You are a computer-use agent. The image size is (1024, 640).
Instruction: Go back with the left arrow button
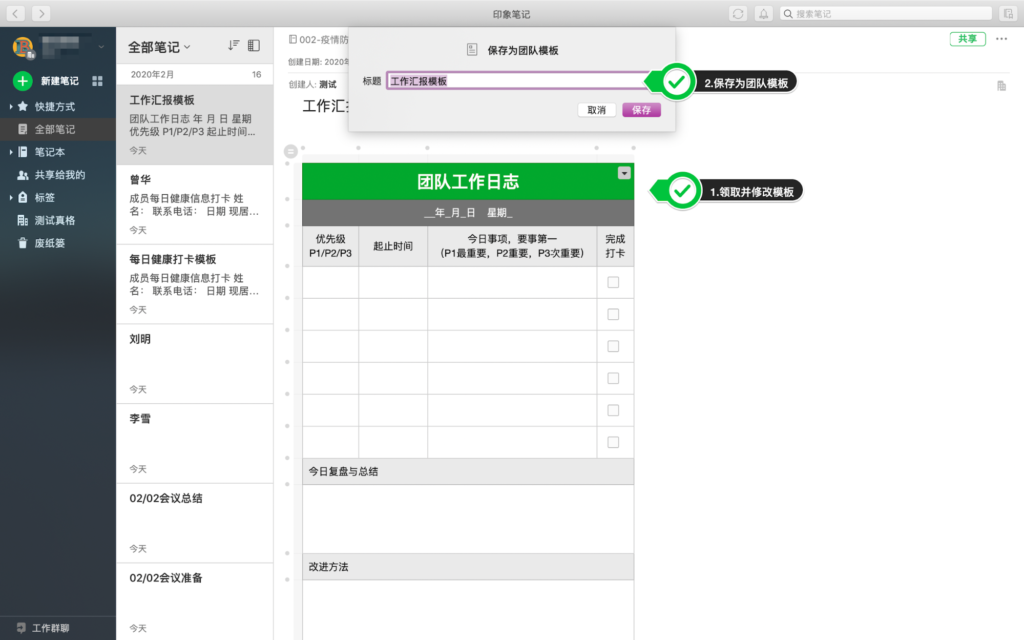[x=16, y=13]
